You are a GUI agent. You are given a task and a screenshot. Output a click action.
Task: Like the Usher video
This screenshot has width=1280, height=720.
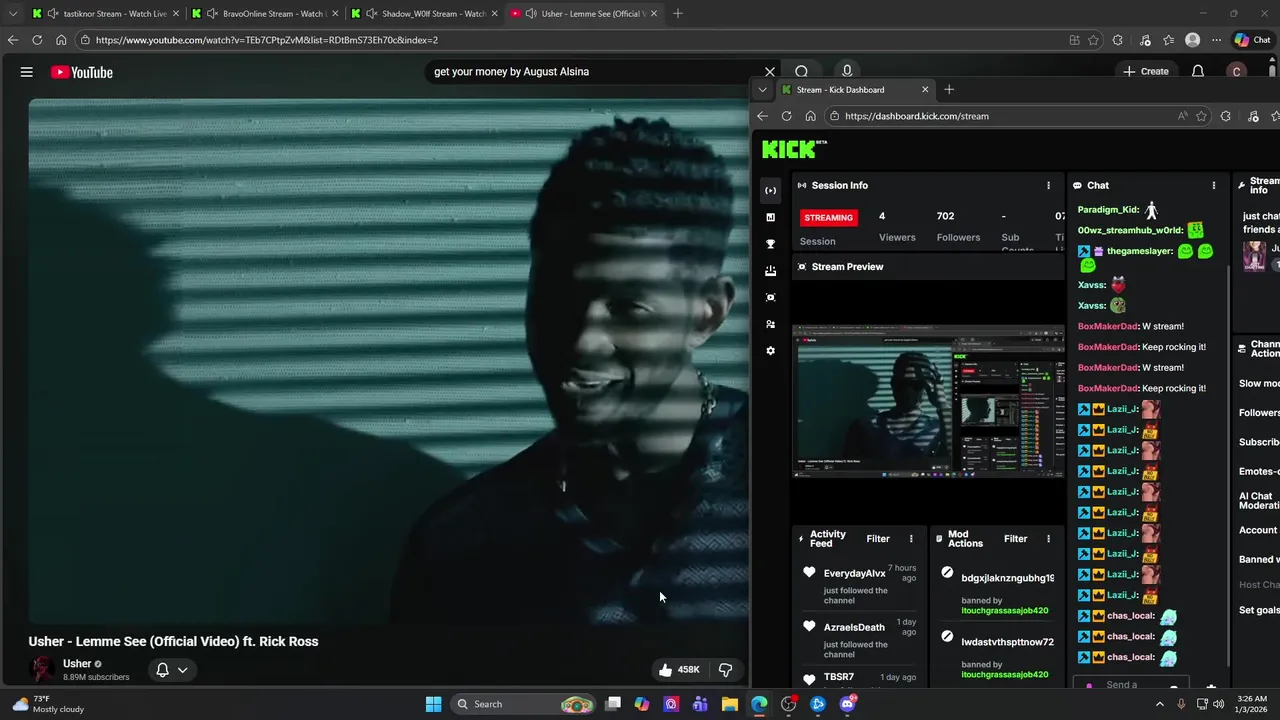(x=678, y=670)
